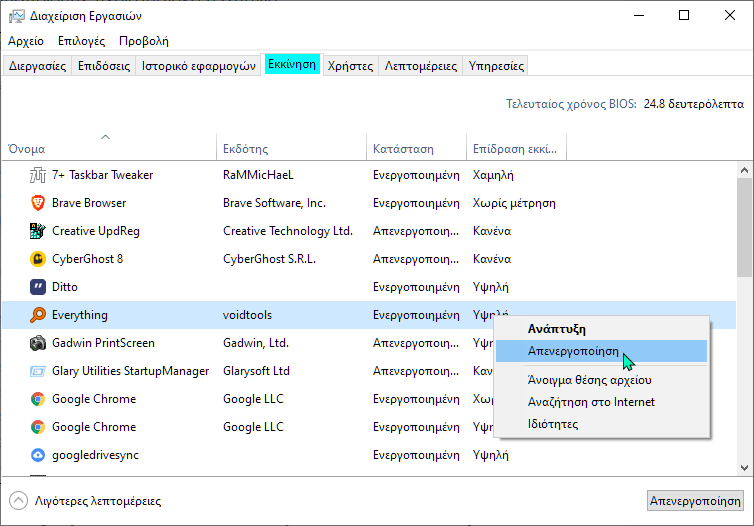This screenshot has height=526, width=754.
Task: Switch to the Χρήστες tab
Action: (350, 66)
